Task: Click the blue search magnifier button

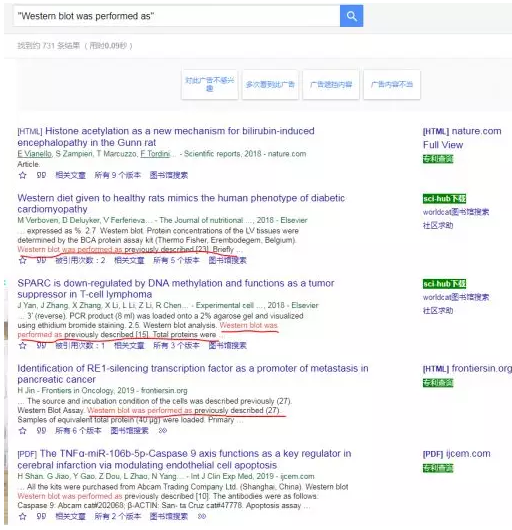Action: pyautogui.click(x=351, y=16)
